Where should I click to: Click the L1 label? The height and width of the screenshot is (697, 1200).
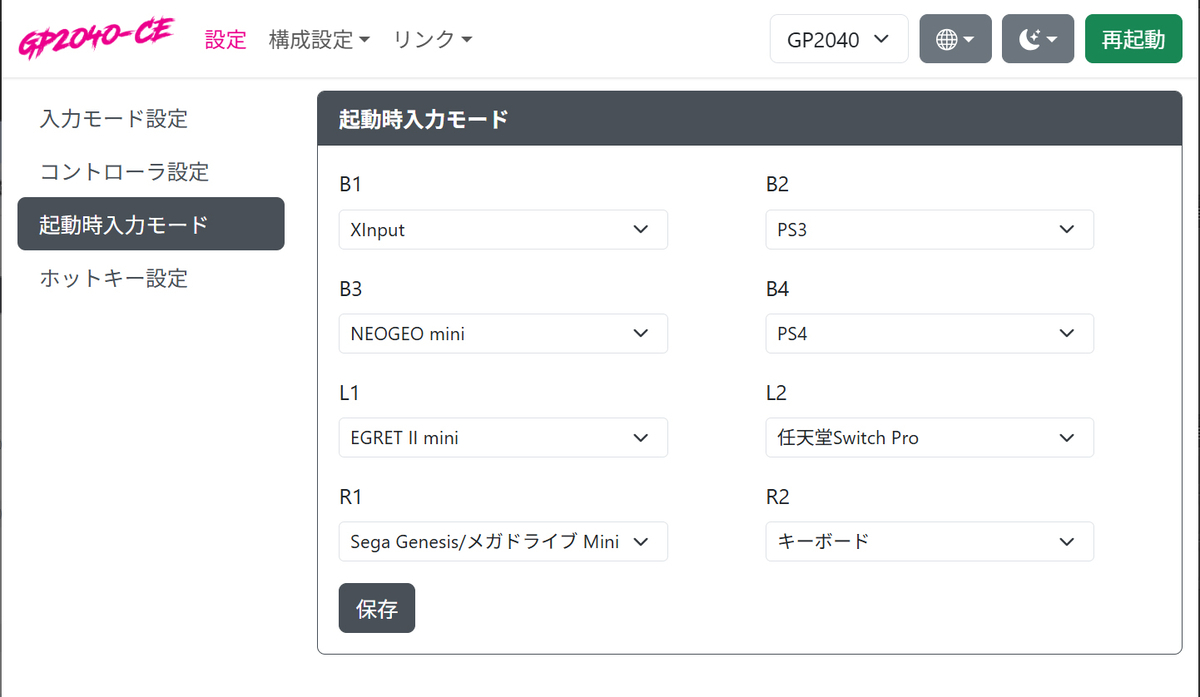(349, 393)
